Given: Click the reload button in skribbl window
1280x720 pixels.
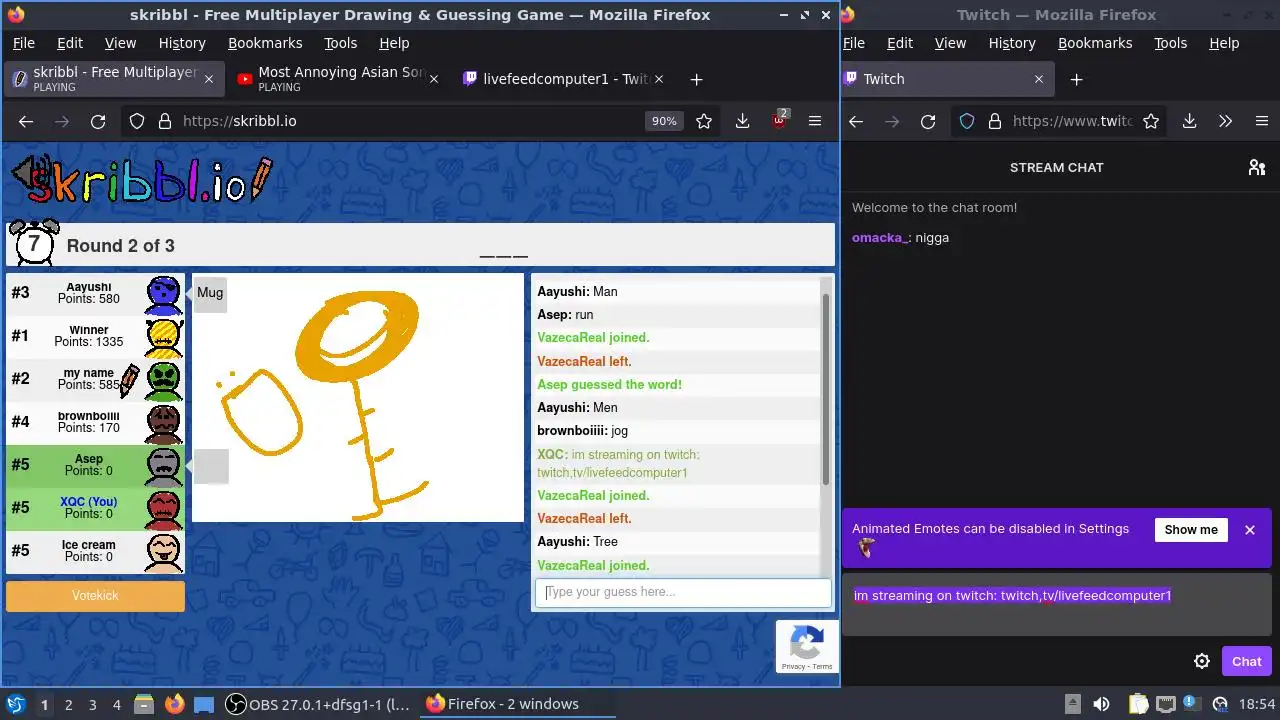Looking at the screenshot, I should coord(98,121).
